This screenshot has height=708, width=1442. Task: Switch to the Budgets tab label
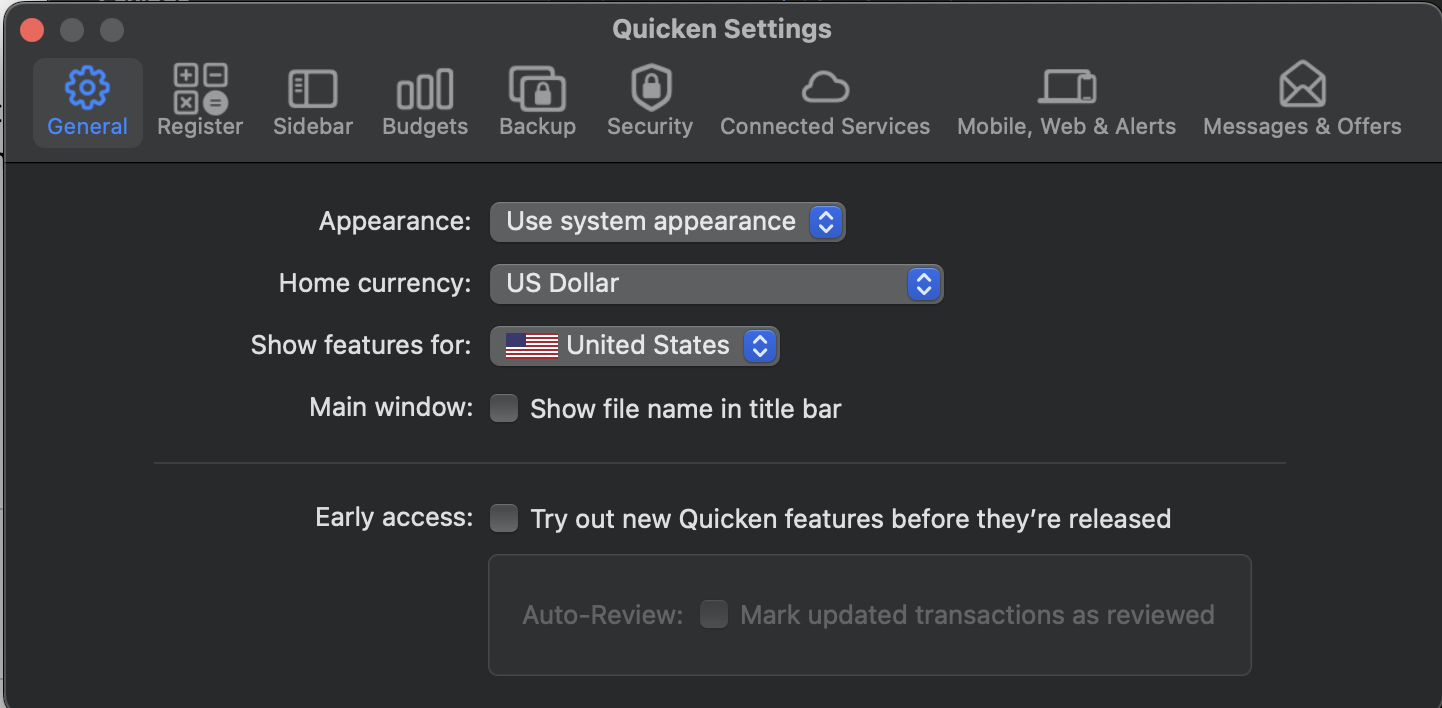(x=425, y=127)
